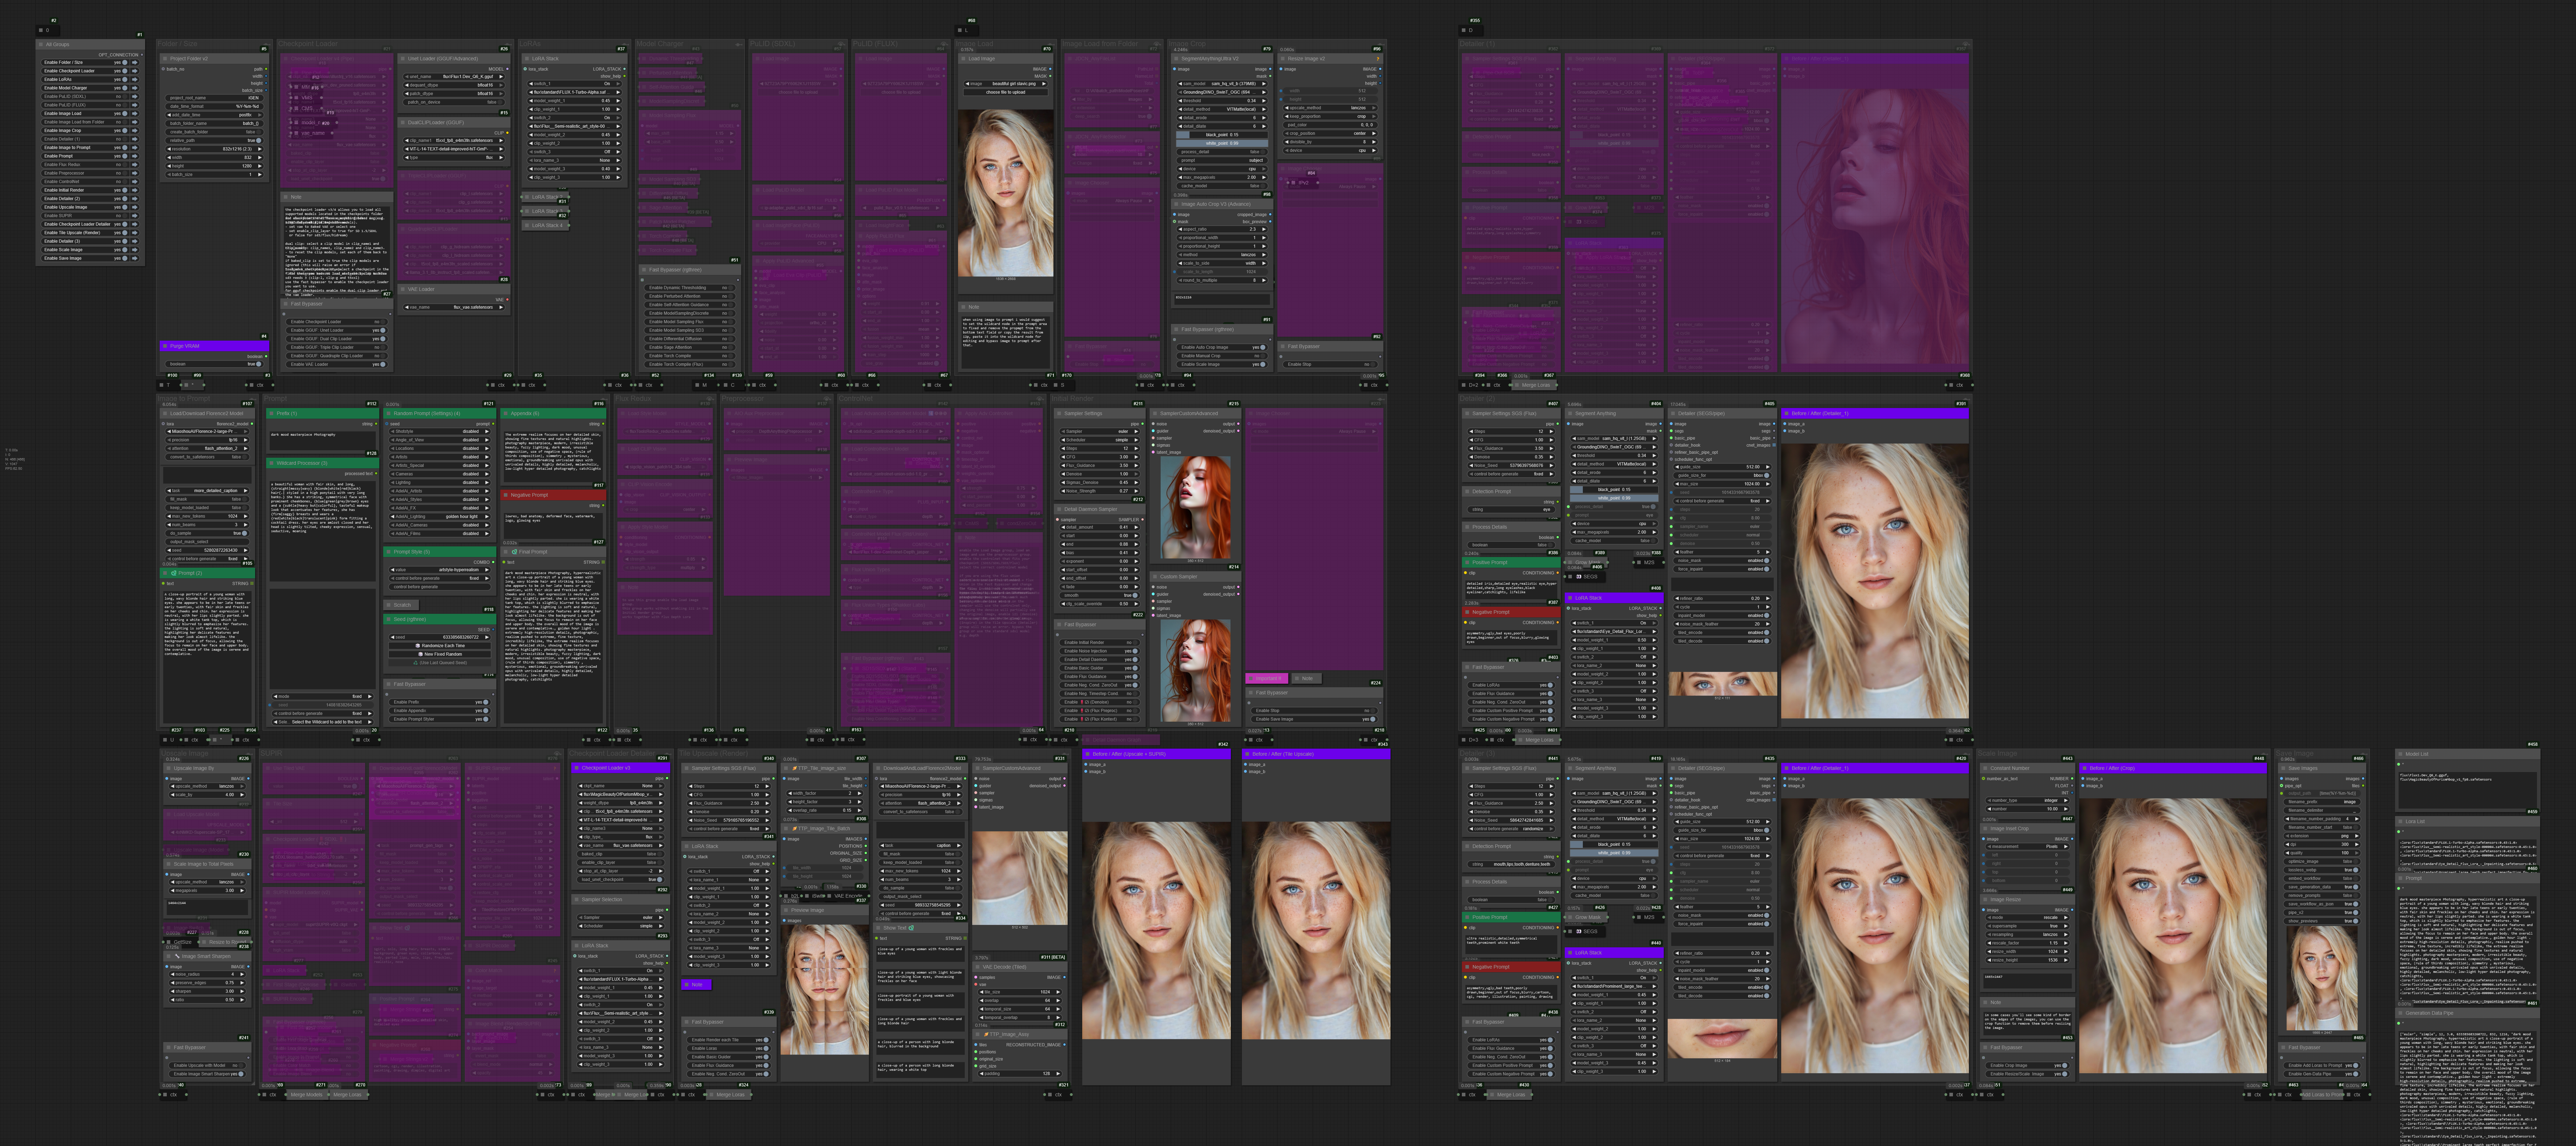Click navigate arrow beside Enable Image Crop
This screenshot has width=2576, height=1146.
click(135, 131)
